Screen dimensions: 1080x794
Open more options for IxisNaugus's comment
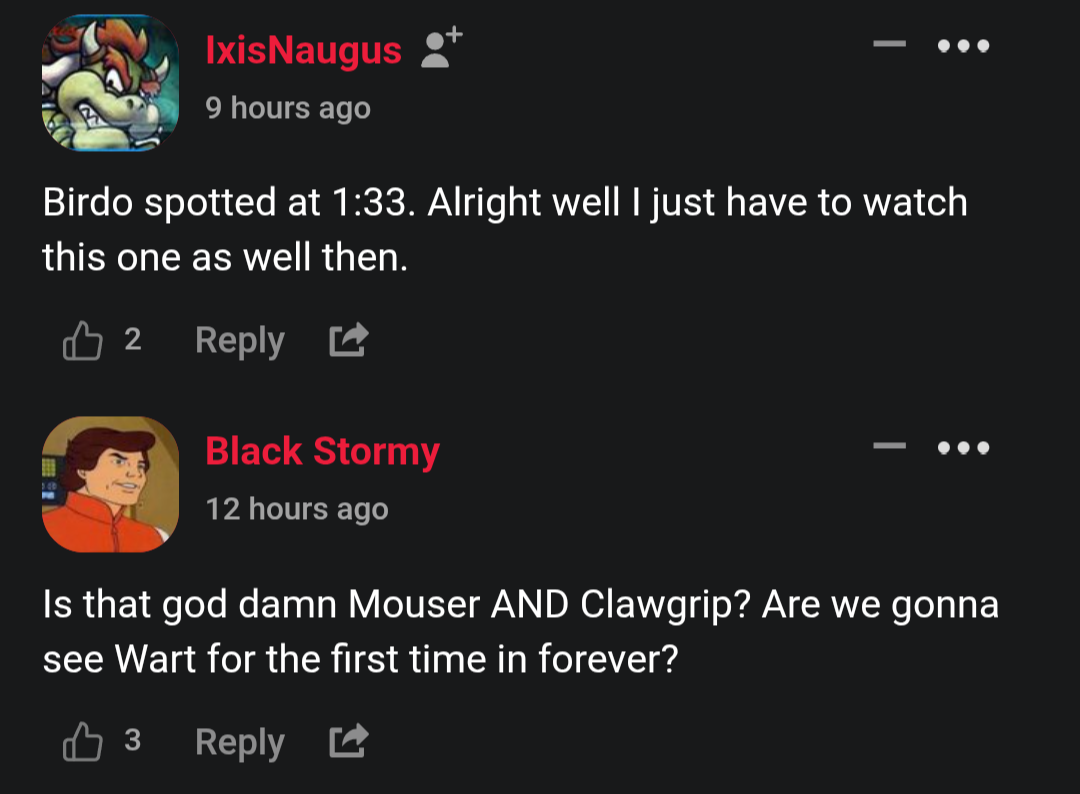click(964, 46)
